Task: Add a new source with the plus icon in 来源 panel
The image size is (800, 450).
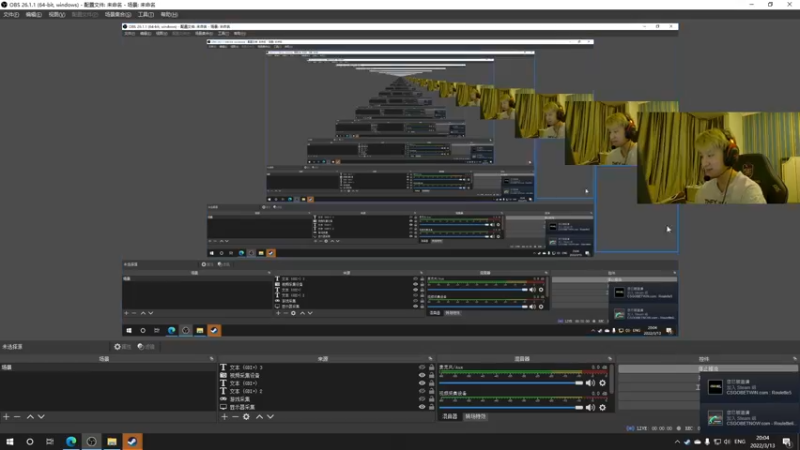Action: [224, 417]
